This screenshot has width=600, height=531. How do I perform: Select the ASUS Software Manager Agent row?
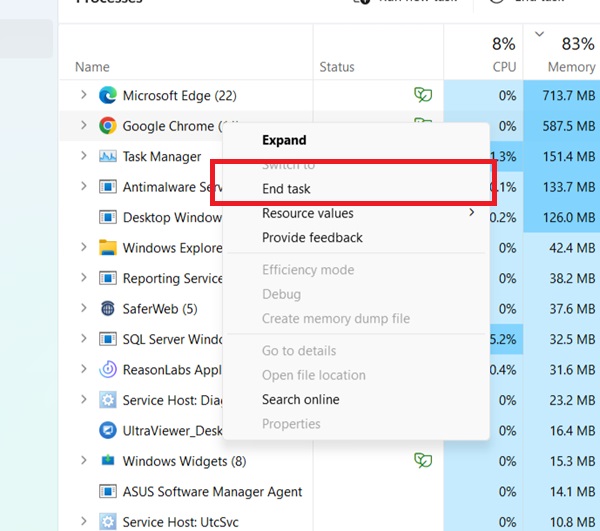click(x=212, y=492)
